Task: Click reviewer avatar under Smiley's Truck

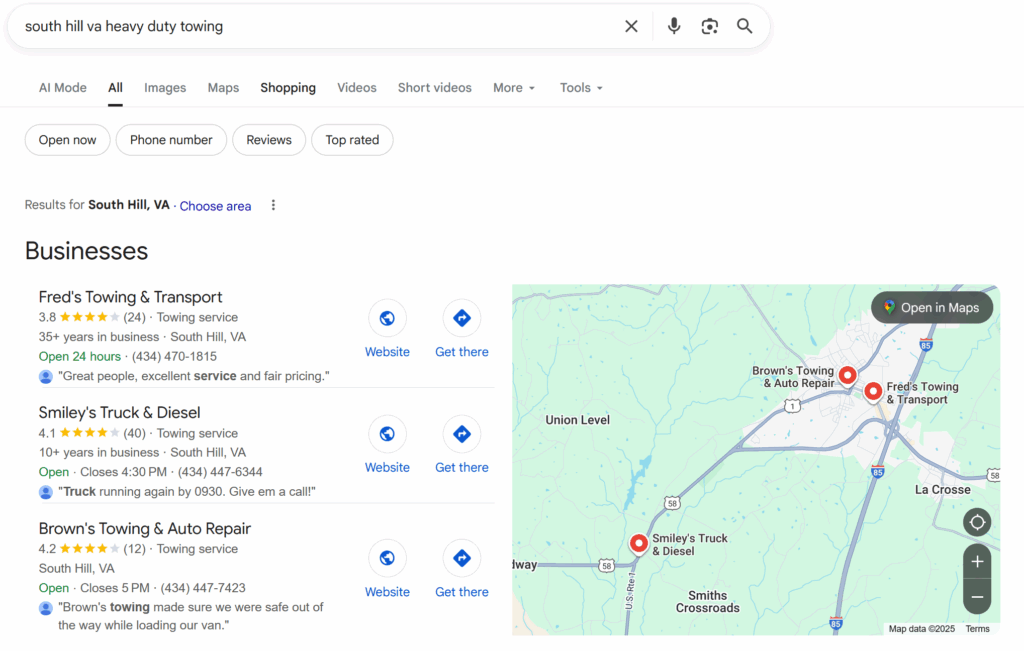Action: pyautogui.click(x=46, y=492)
